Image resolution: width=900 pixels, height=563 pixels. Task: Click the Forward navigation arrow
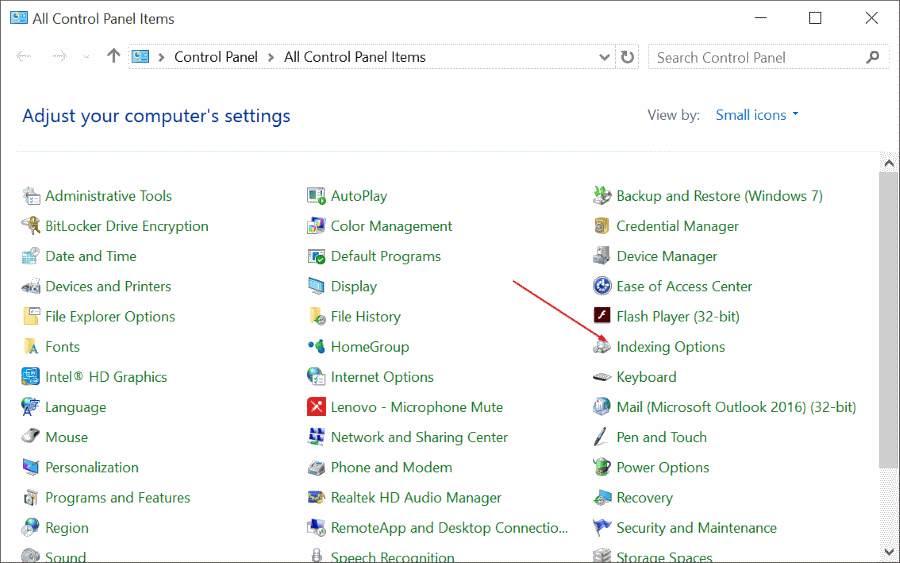pyautogui.click(x=60, y=56)
